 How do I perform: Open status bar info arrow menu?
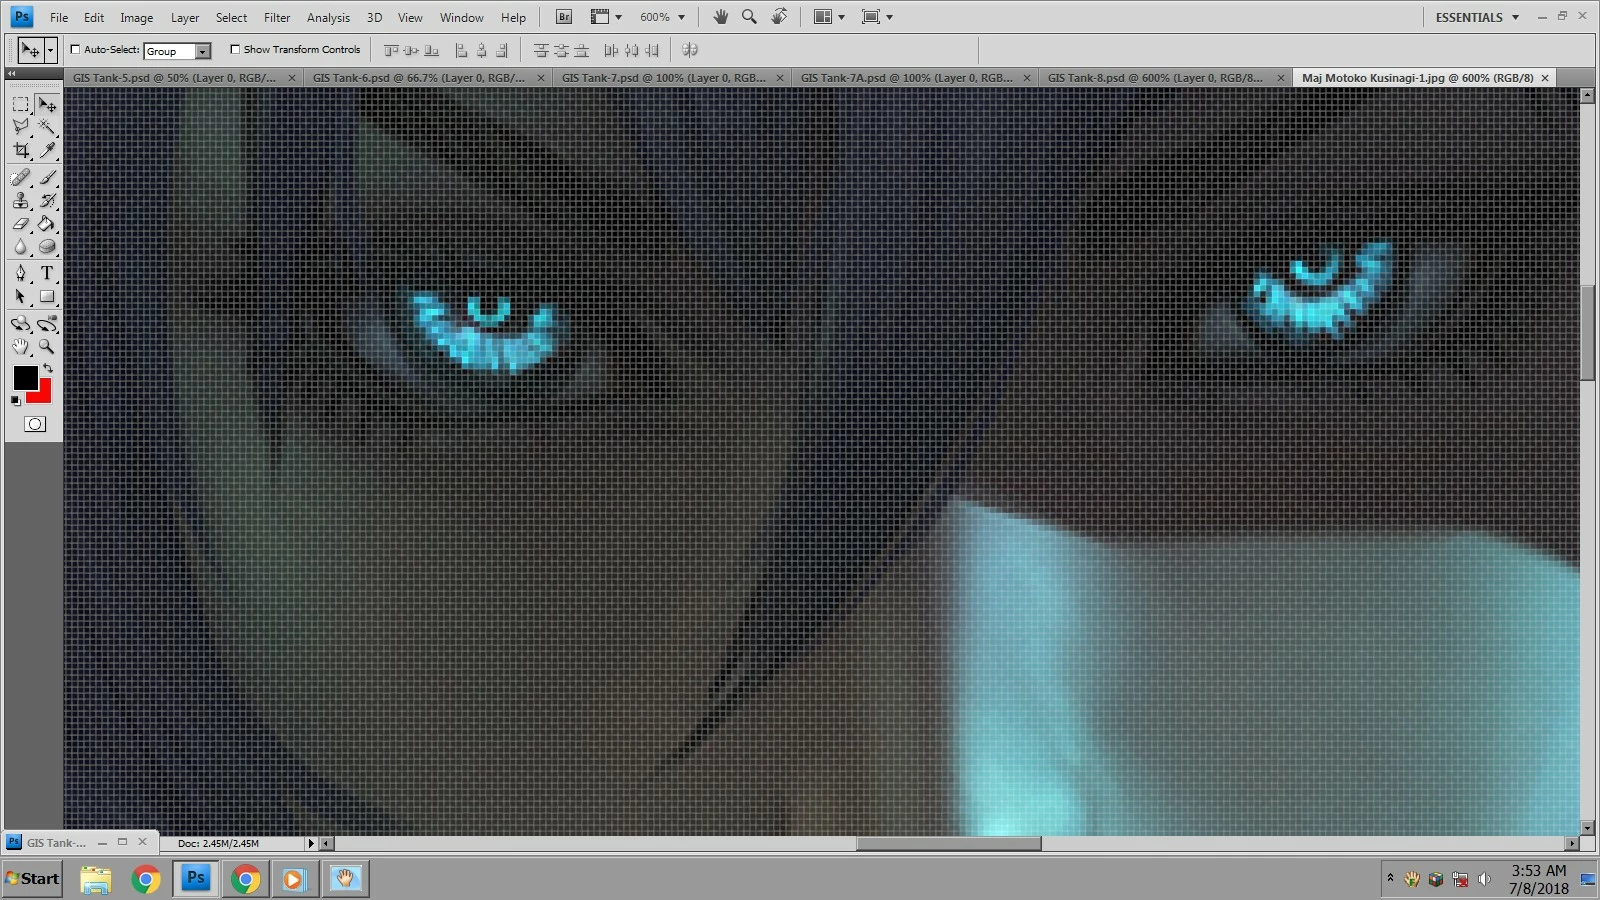[311, 844]
